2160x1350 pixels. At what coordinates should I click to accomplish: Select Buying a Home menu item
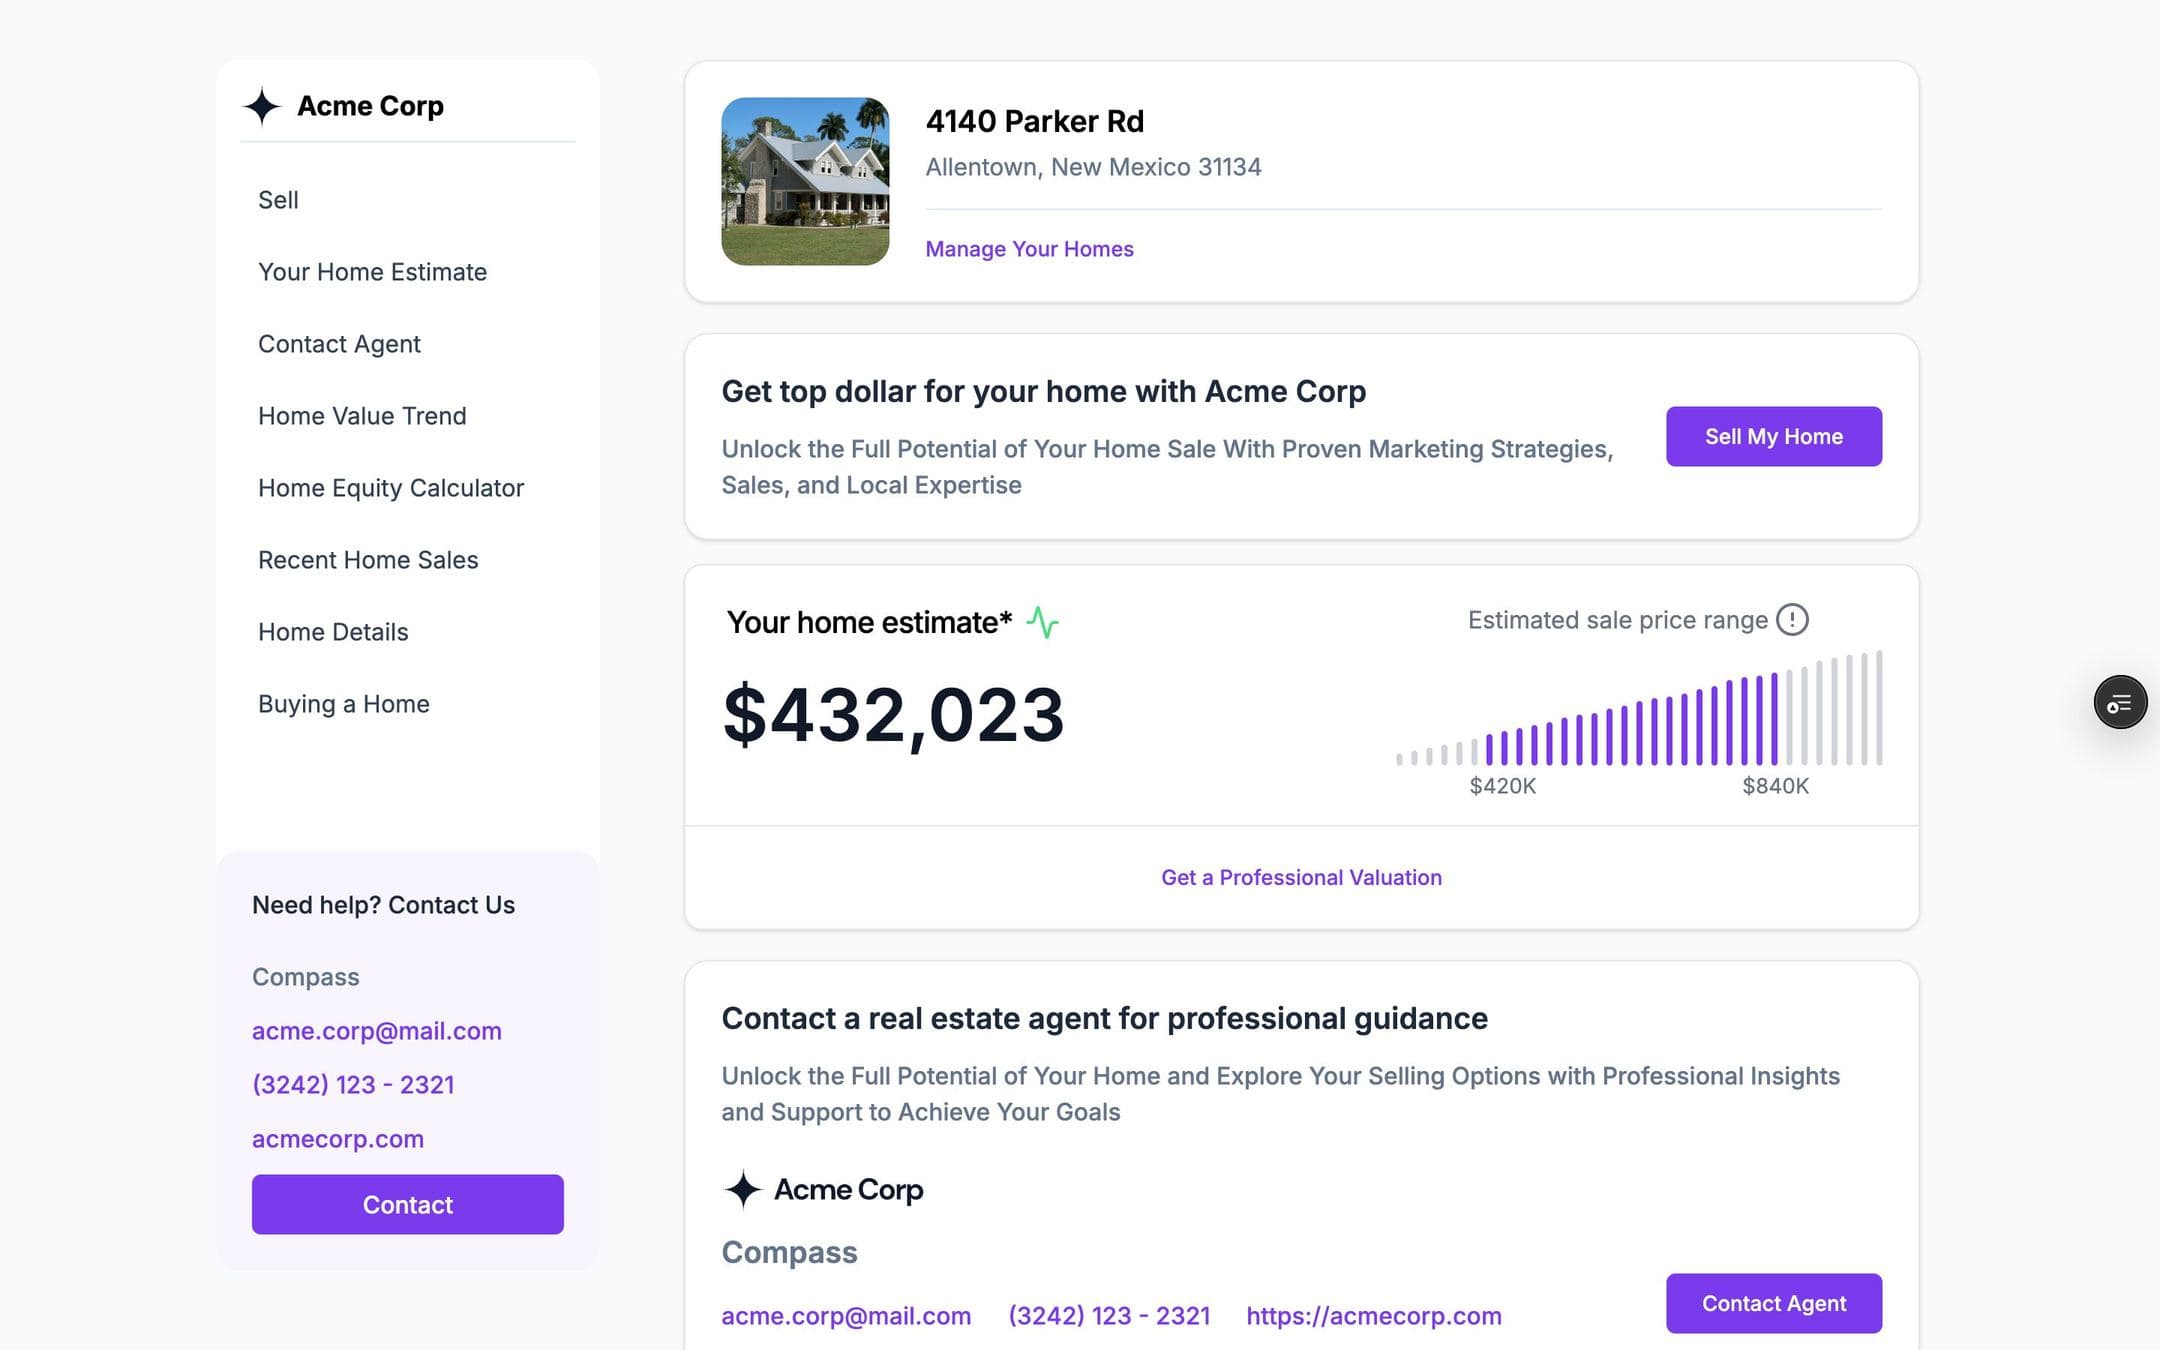point(344,704)
